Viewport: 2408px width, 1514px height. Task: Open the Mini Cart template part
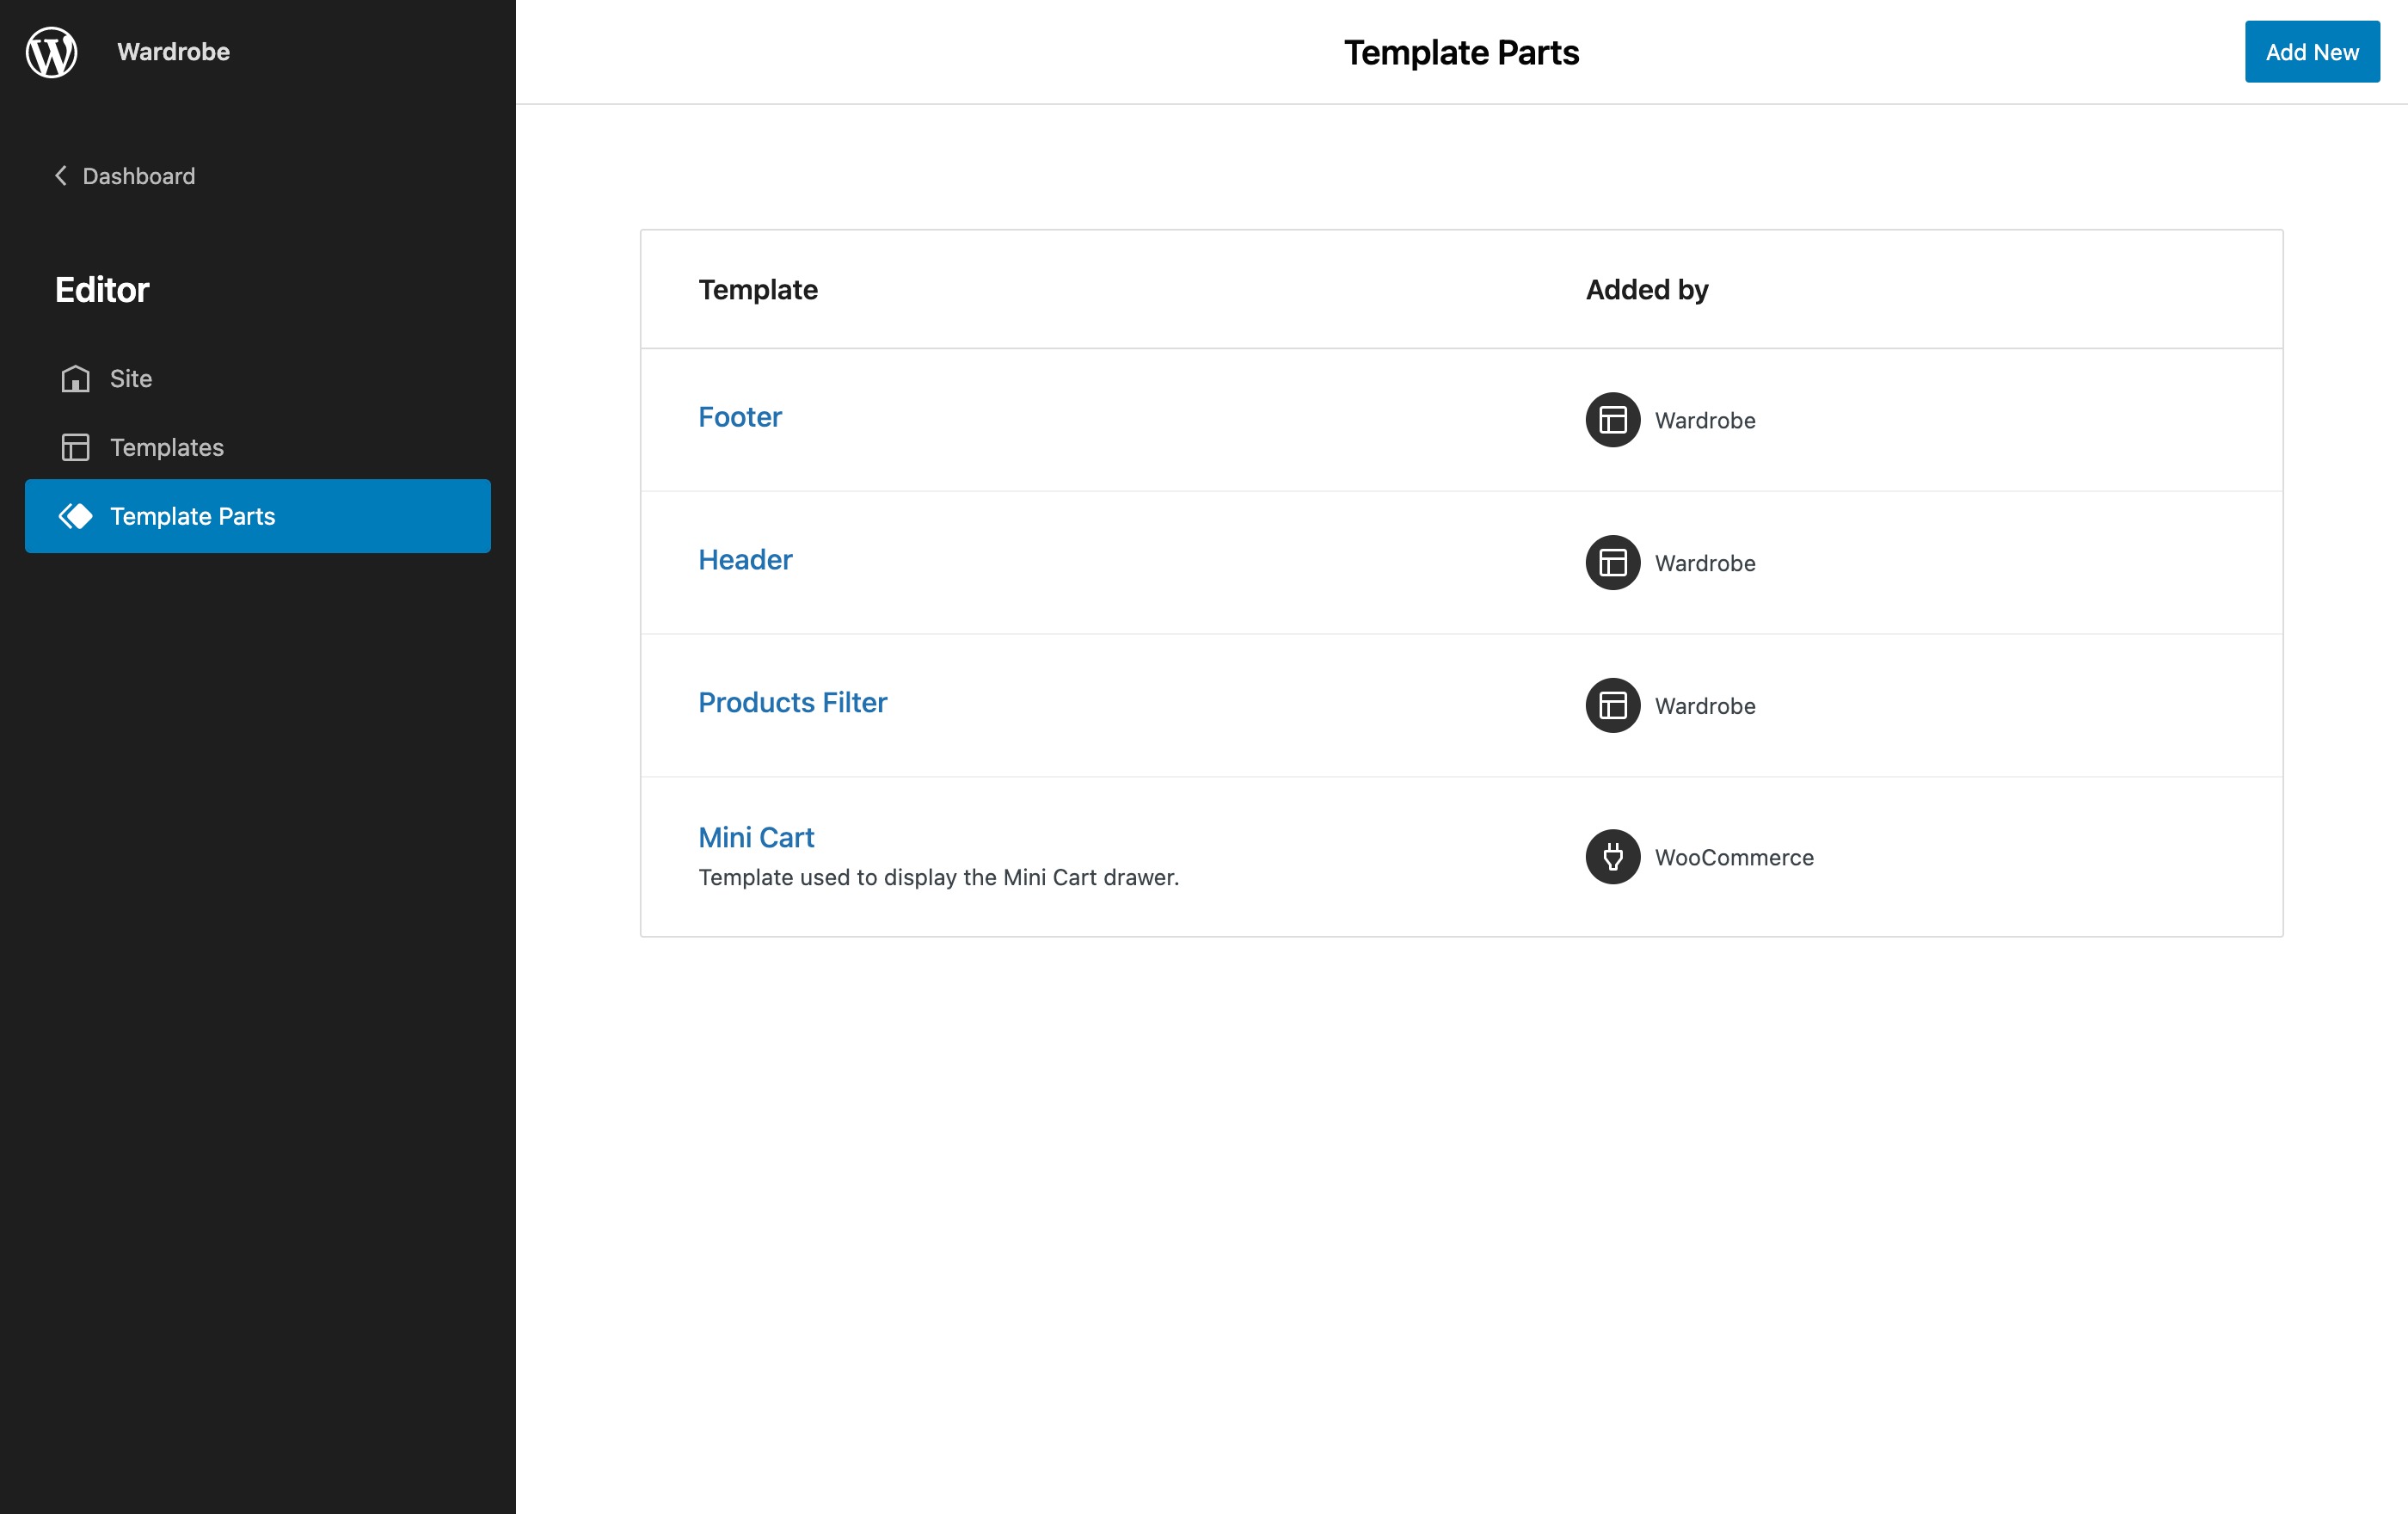coord(756,837)
